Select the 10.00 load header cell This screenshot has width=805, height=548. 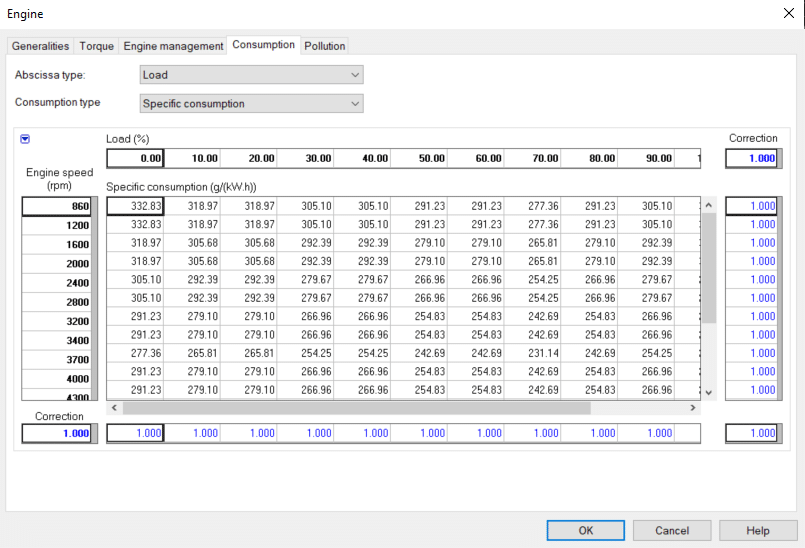coord(192,158)
